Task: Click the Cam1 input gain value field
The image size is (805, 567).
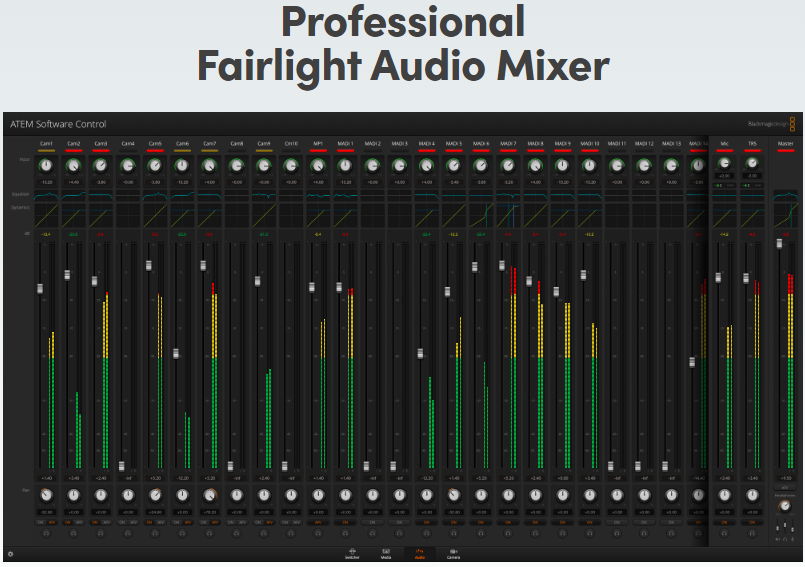Action: point(46,182)
